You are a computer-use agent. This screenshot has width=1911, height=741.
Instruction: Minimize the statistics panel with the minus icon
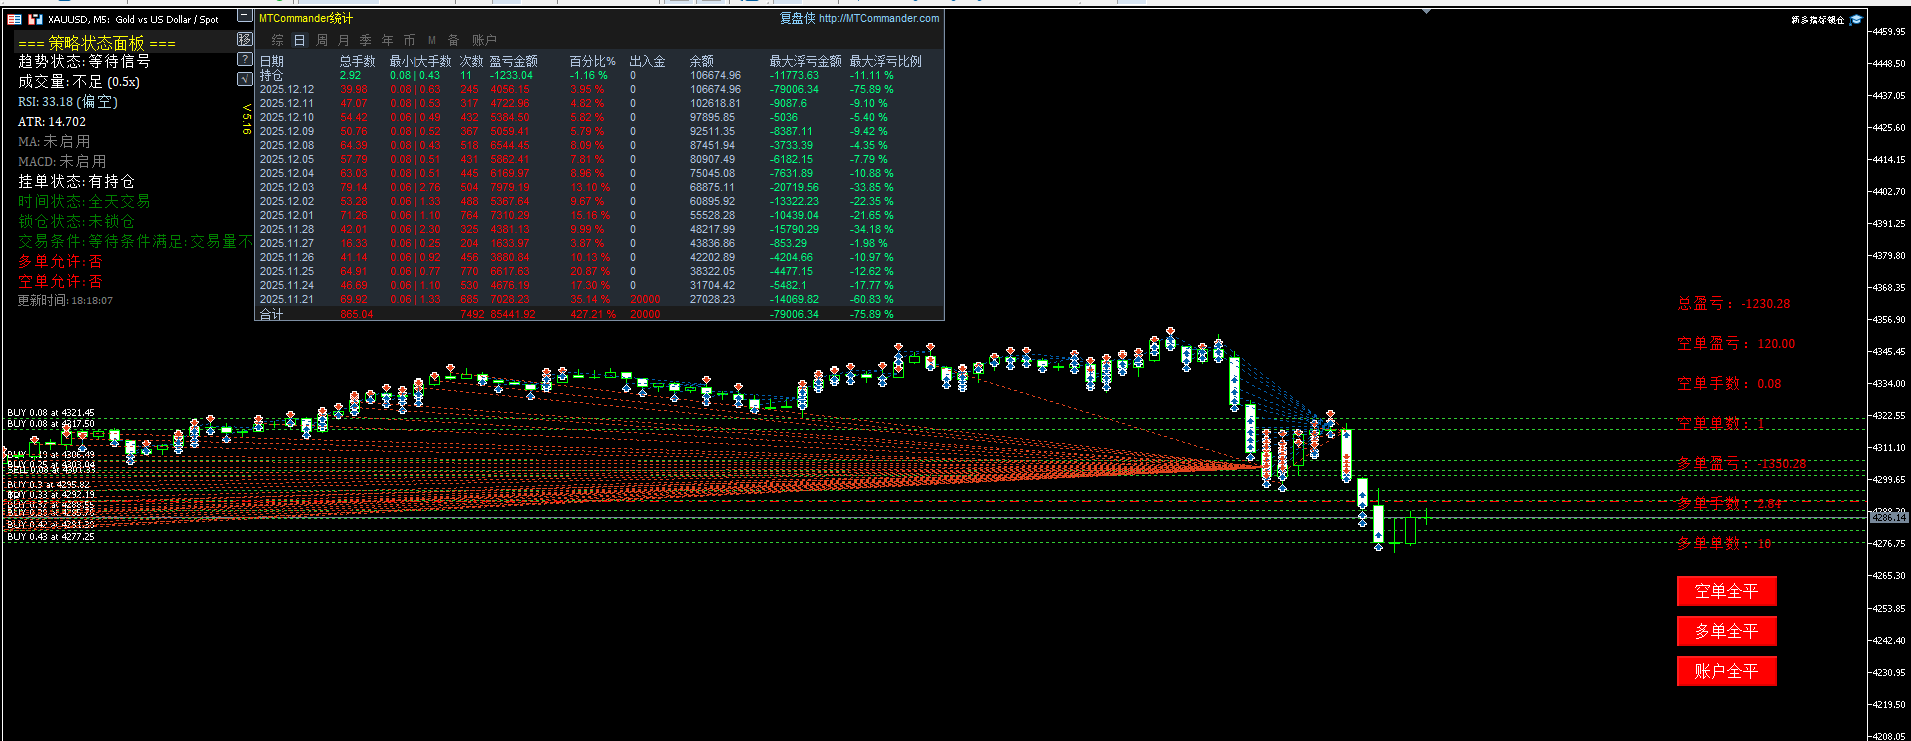pyautogui.click(x=245, y=16)
